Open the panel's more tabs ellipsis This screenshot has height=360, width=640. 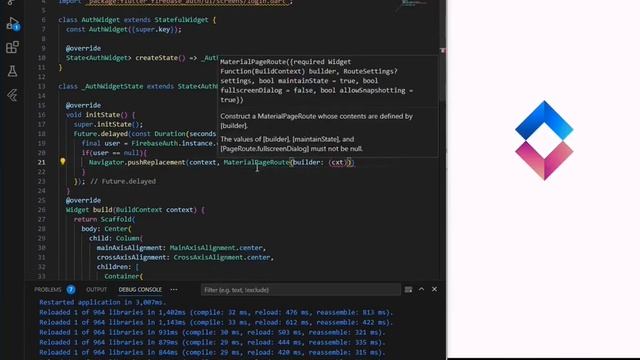pos(174,289)
